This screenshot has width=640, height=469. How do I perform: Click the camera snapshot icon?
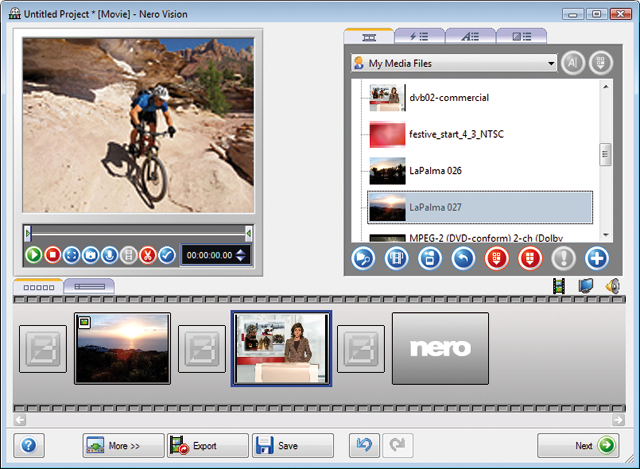point(91,255)
